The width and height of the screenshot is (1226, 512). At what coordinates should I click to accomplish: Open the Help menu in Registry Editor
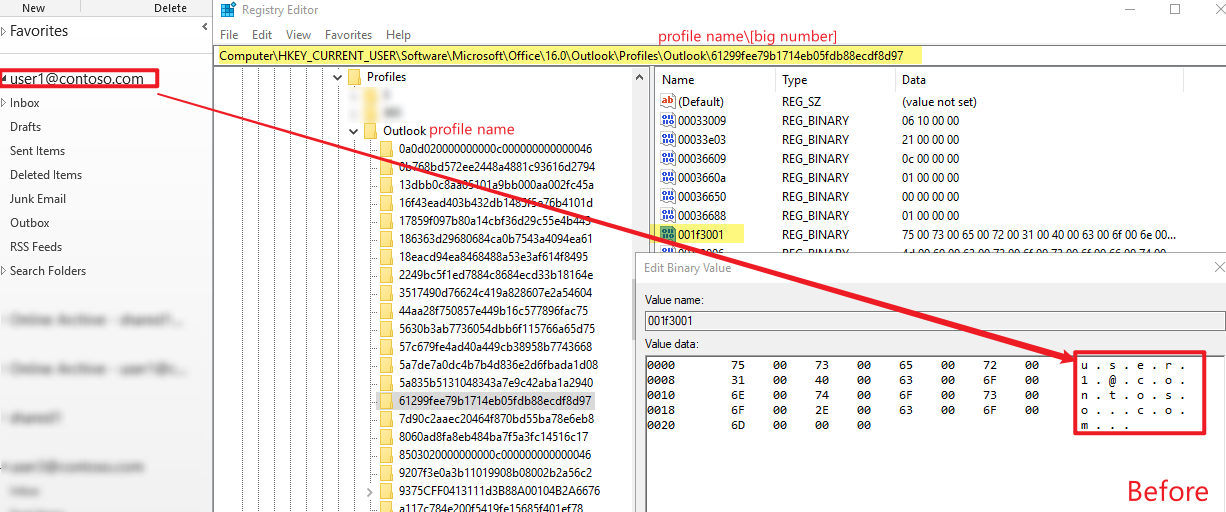click(398, 35)
